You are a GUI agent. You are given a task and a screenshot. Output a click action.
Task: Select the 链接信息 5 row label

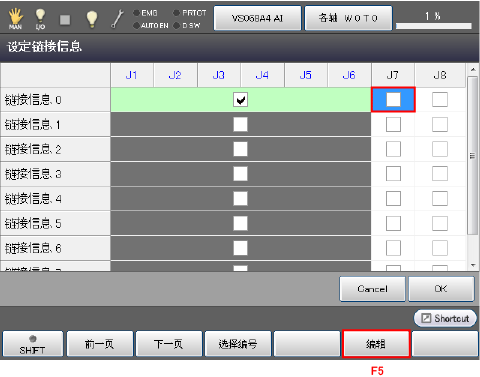55,223
